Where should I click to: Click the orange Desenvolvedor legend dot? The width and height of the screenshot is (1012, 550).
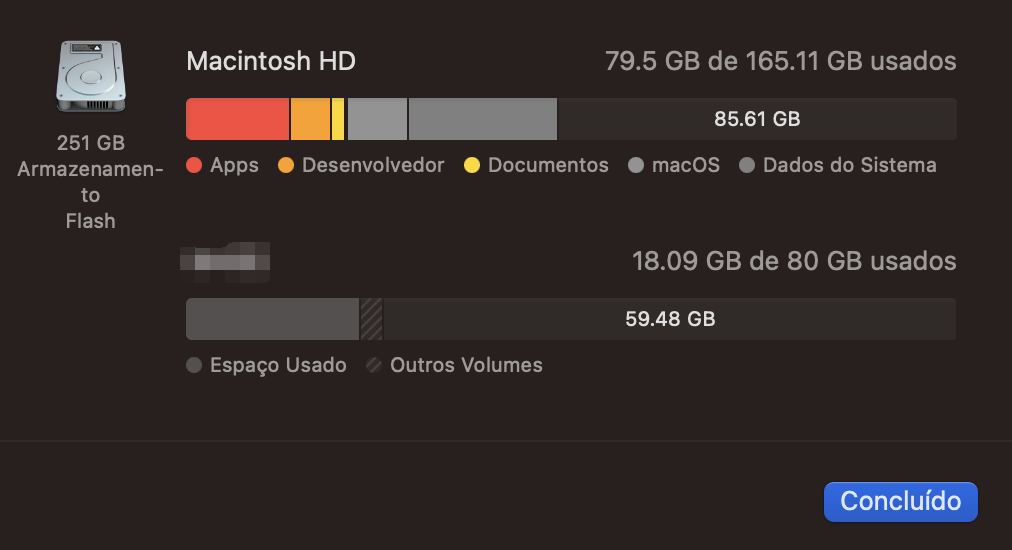[286, 166]
